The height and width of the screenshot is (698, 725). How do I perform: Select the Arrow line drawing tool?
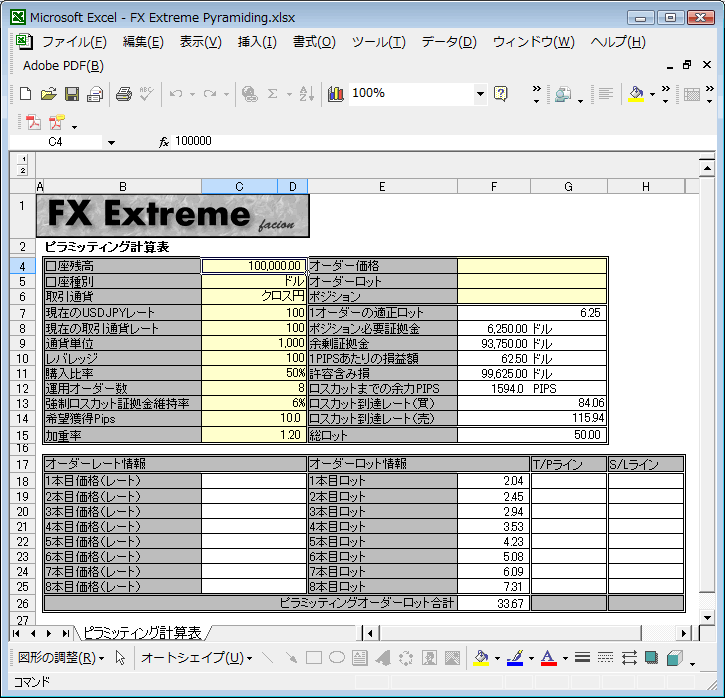click(x=291, y=658)
